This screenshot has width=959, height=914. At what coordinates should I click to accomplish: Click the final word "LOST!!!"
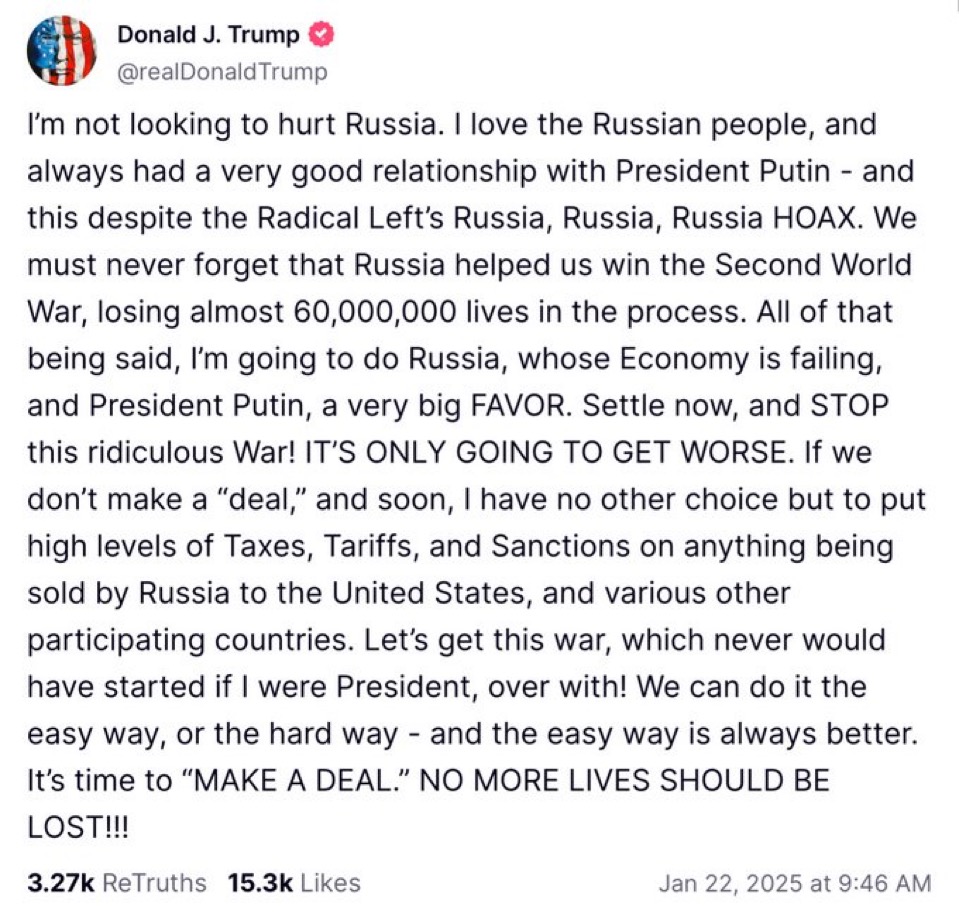tap(77, 826)
